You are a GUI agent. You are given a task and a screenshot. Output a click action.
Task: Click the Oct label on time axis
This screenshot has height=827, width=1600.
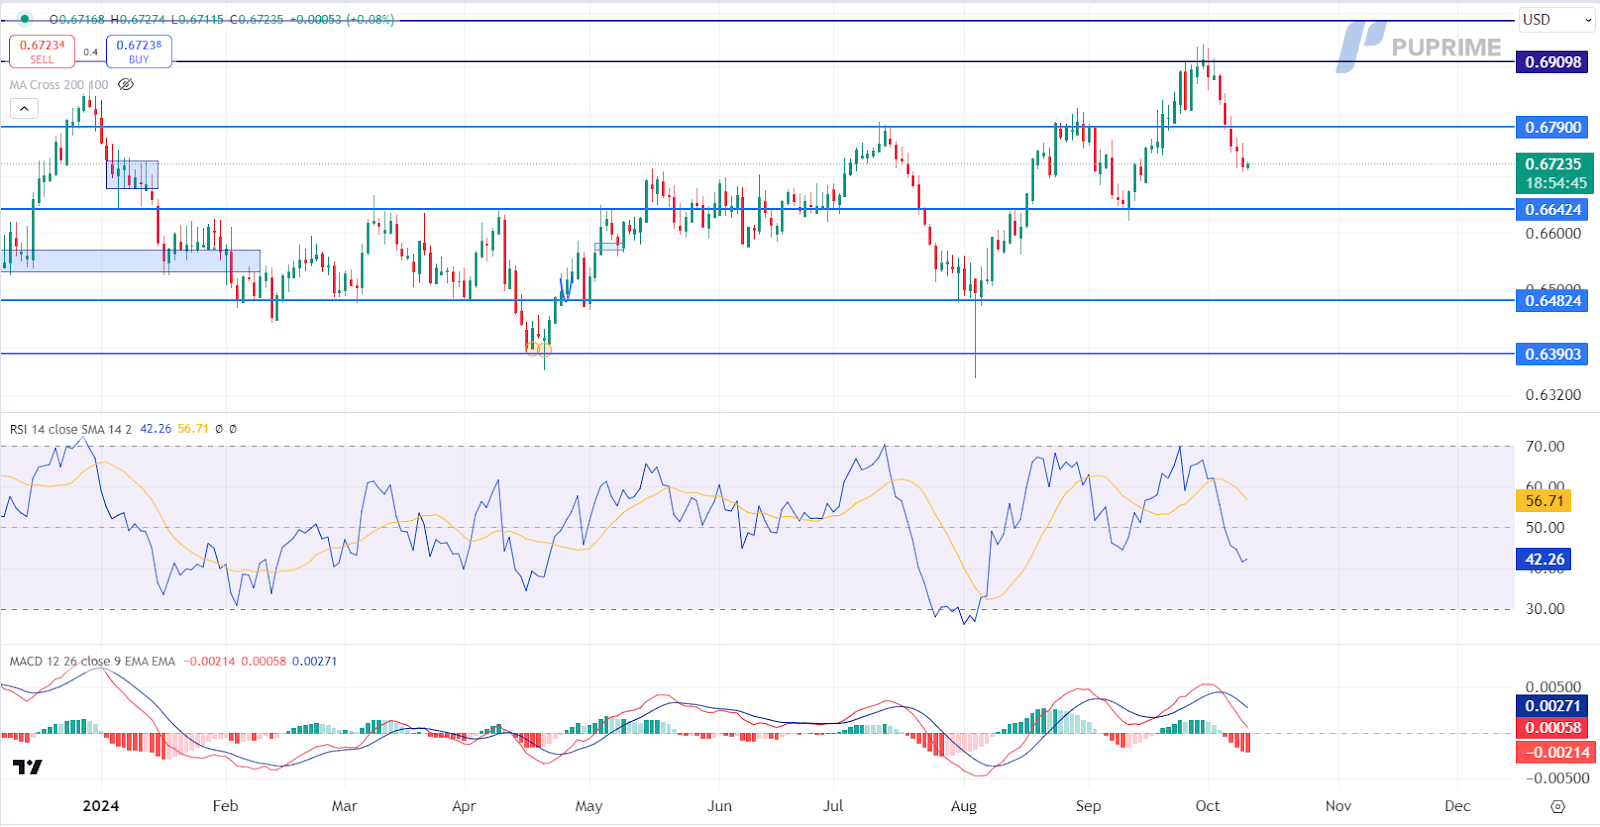[1208, 806]
